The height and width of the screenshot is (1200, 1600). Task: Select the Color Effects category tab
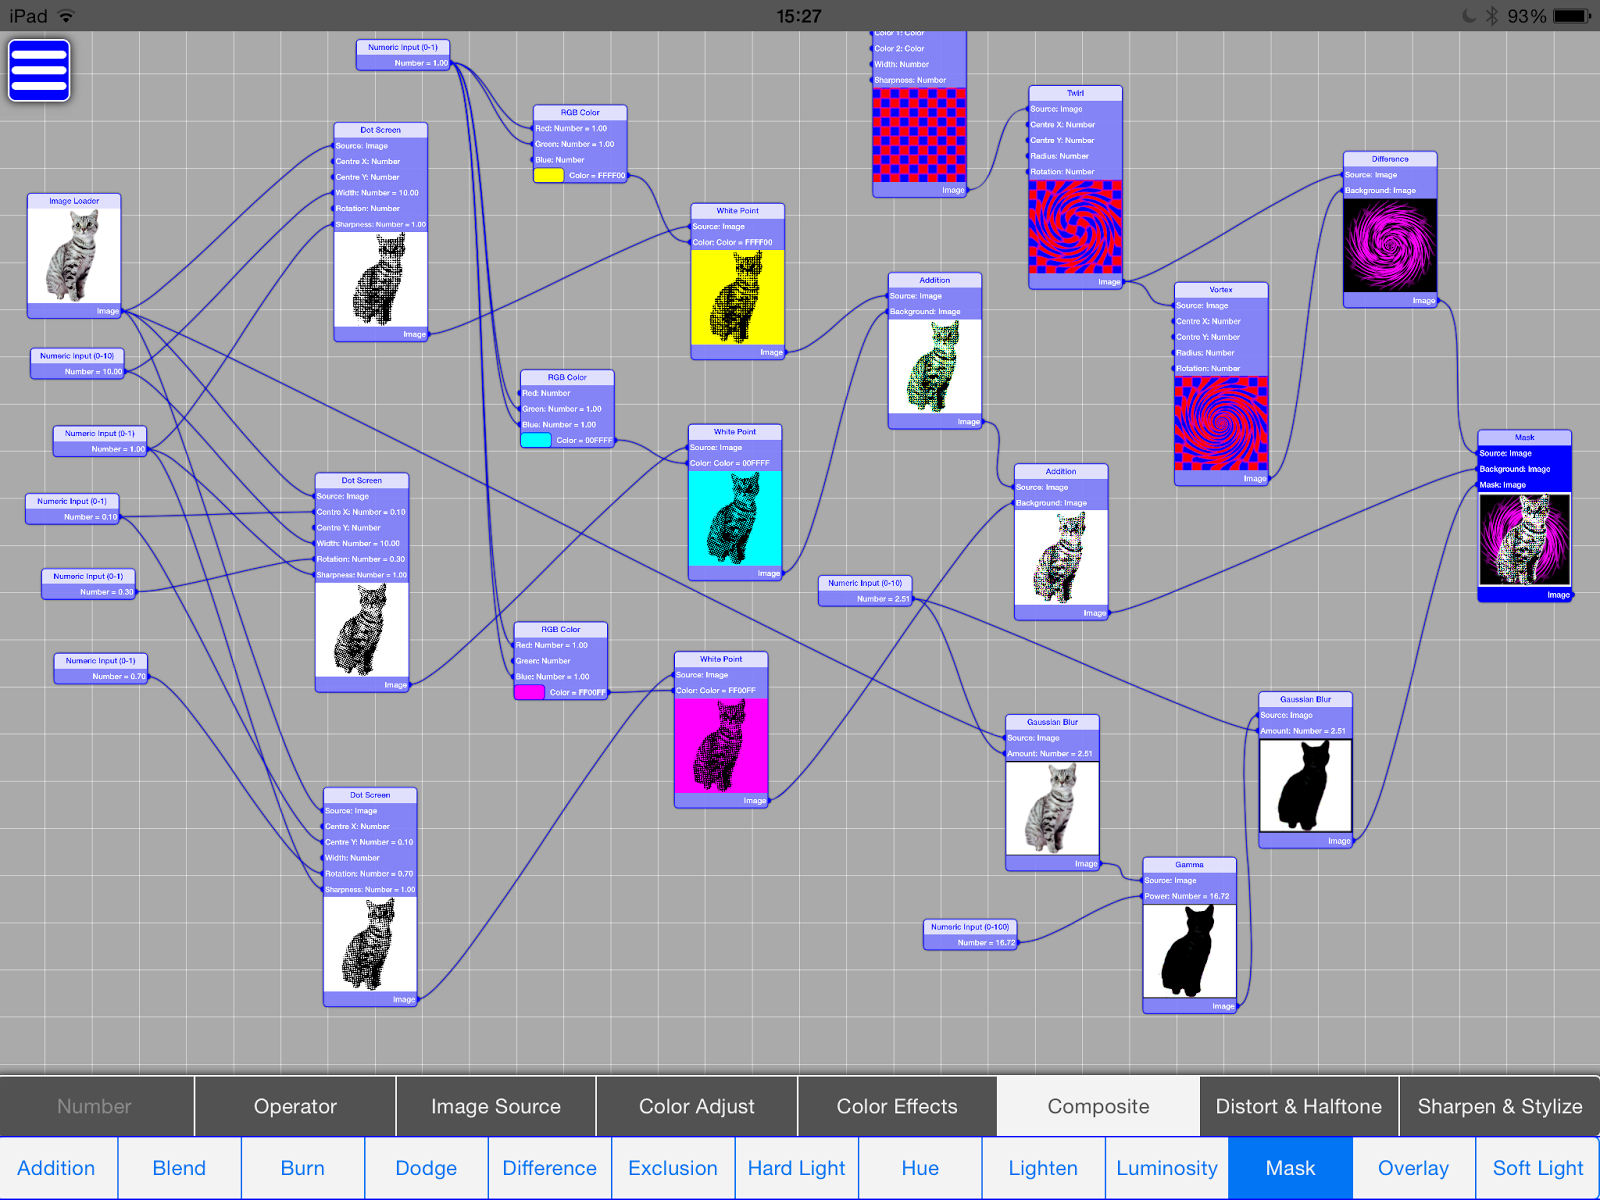coord(897,1106)
